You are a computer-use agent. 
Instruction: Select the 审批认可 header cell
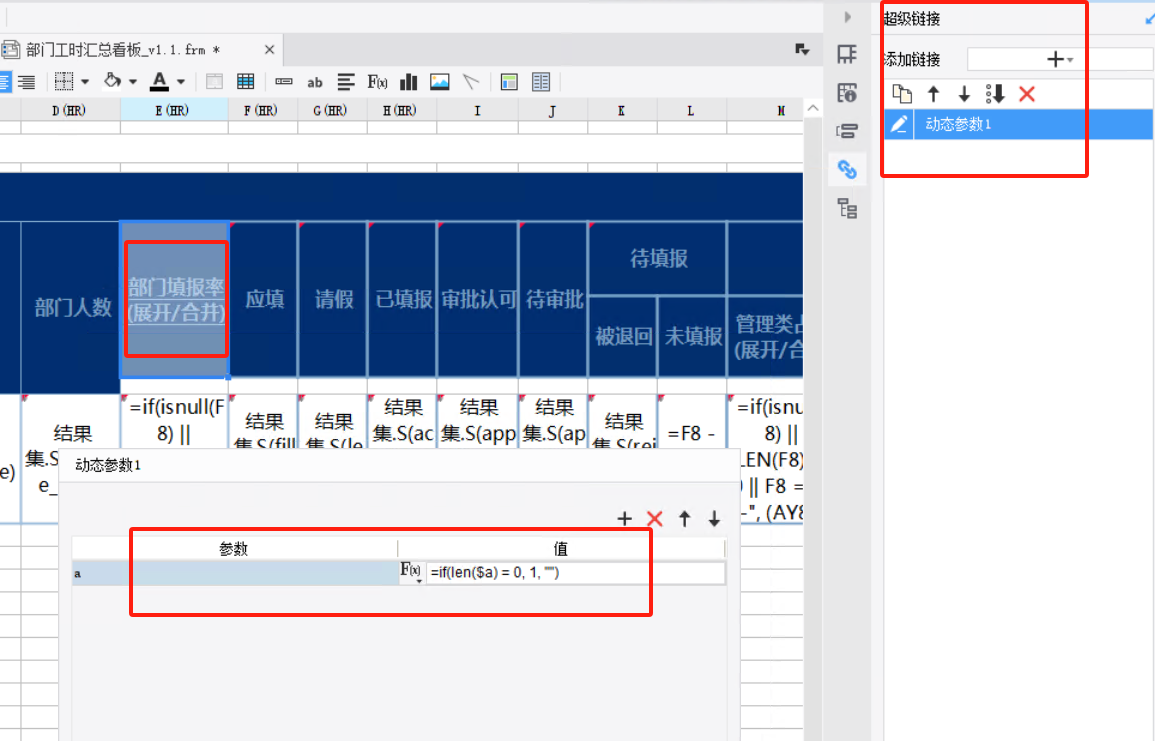point(477,300)
